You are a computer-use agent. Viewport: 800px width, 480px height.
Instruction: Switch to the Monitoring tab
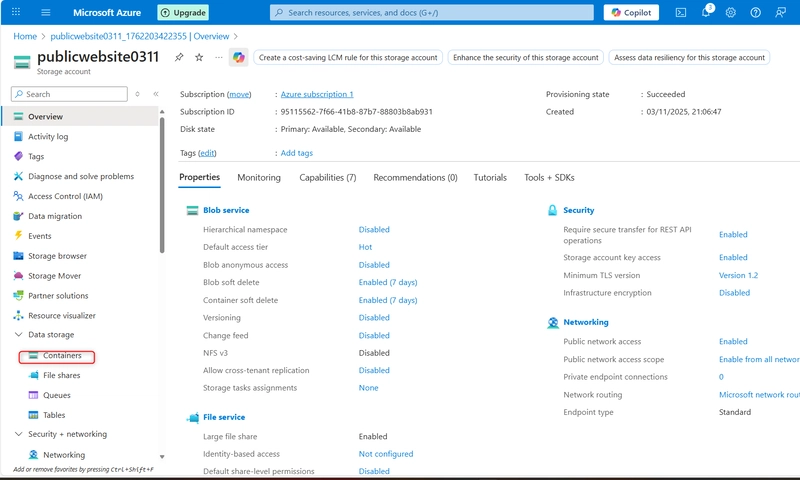pos(259,177)
